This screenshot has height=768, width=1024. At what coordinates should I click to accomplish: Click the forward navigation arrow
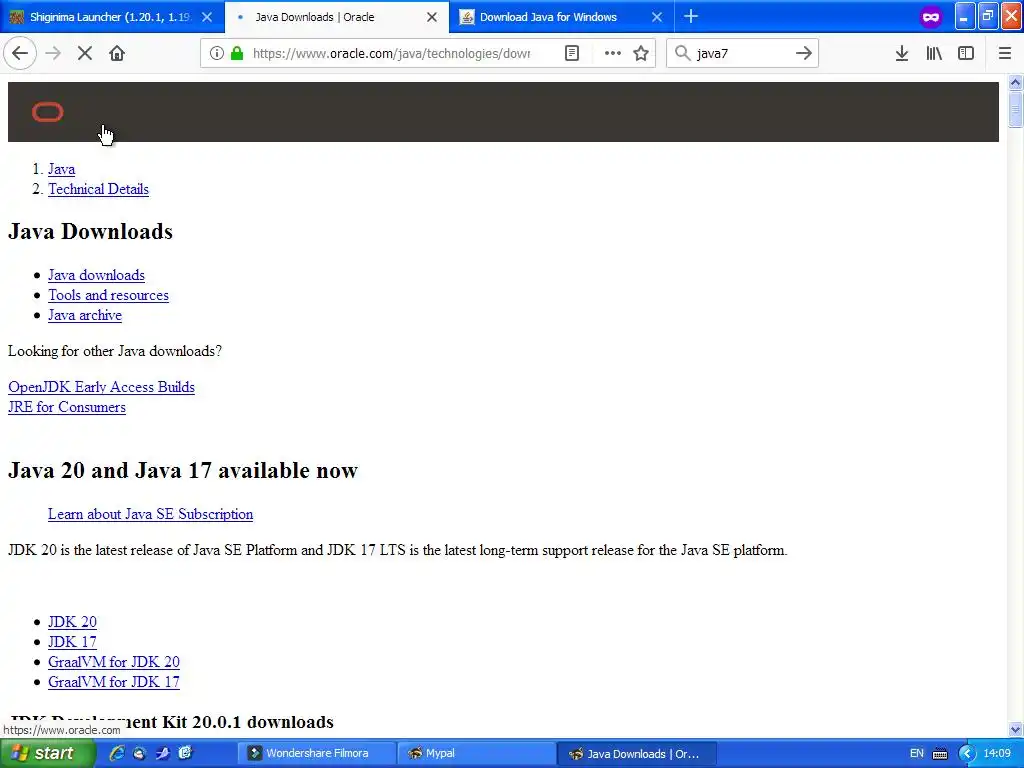pyautogui.click(x=53, y=54)
